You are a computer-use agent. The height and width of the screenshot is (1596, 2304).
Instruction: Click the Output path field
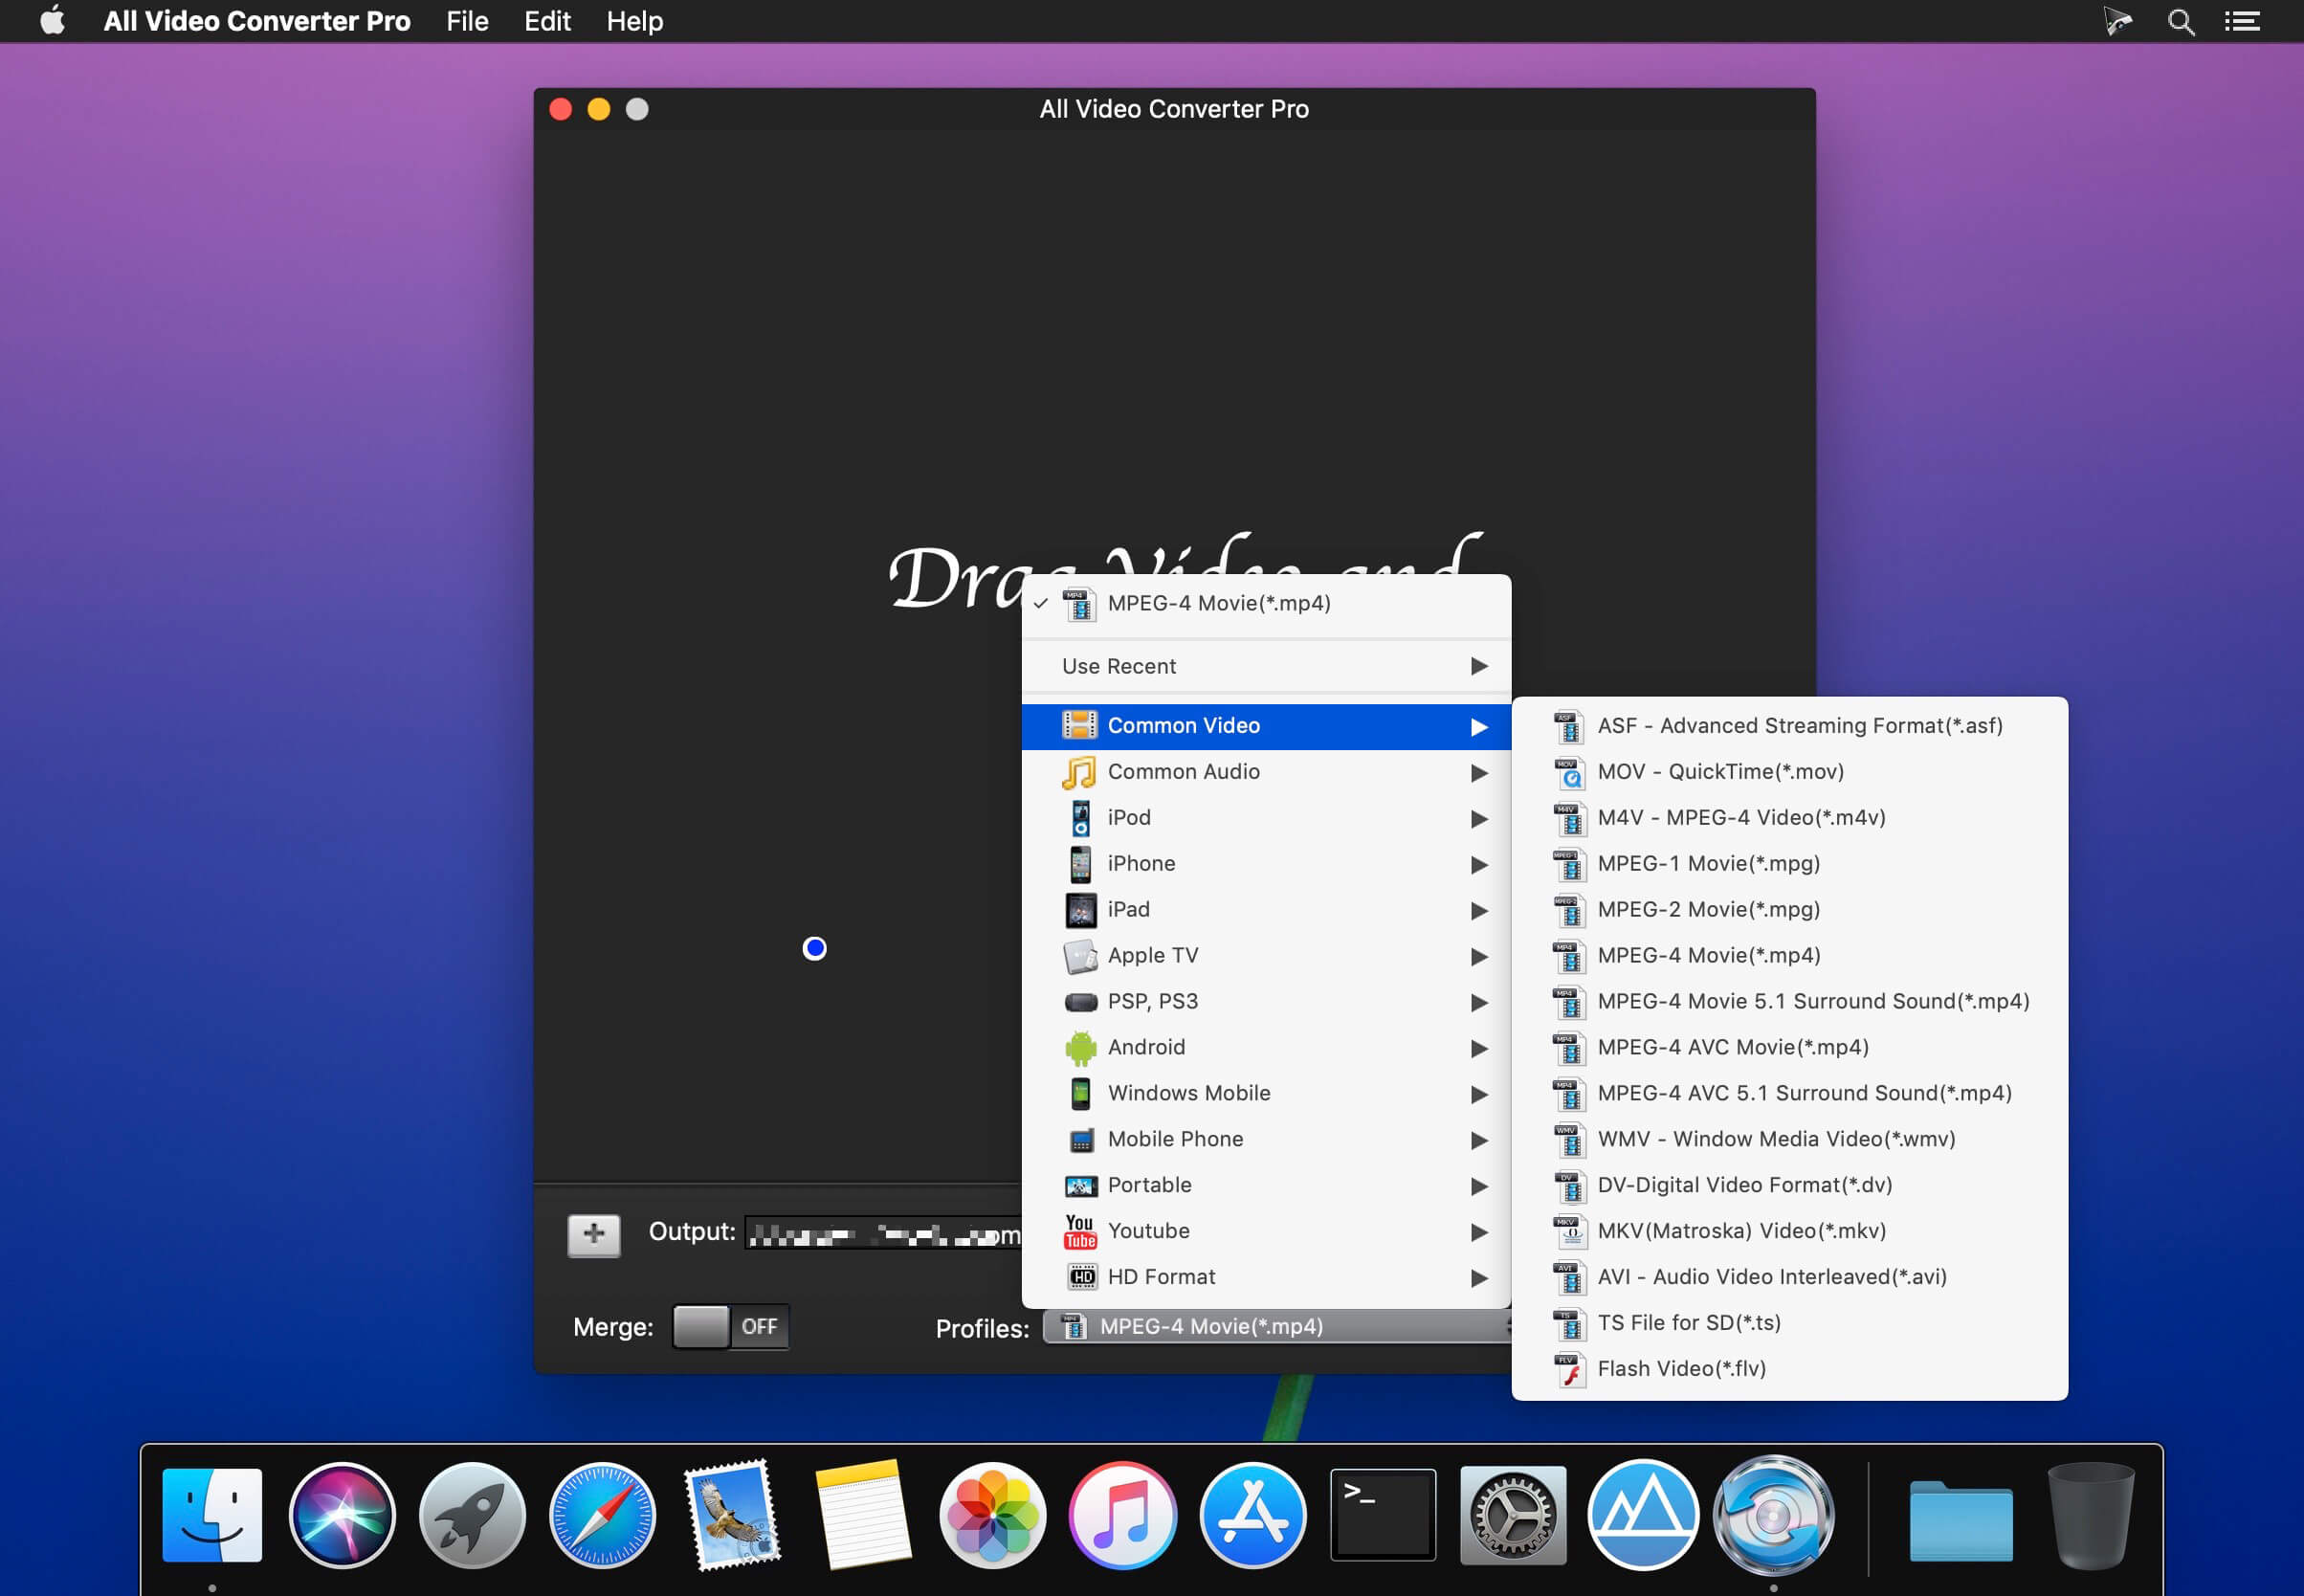pyautogui.click(x=883, y=1235)
